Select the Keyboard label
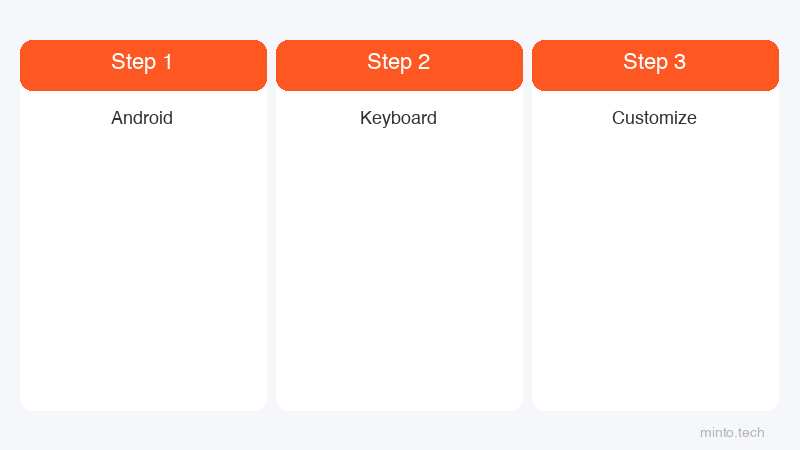800x450 pixels. click(x=398, y=118)
